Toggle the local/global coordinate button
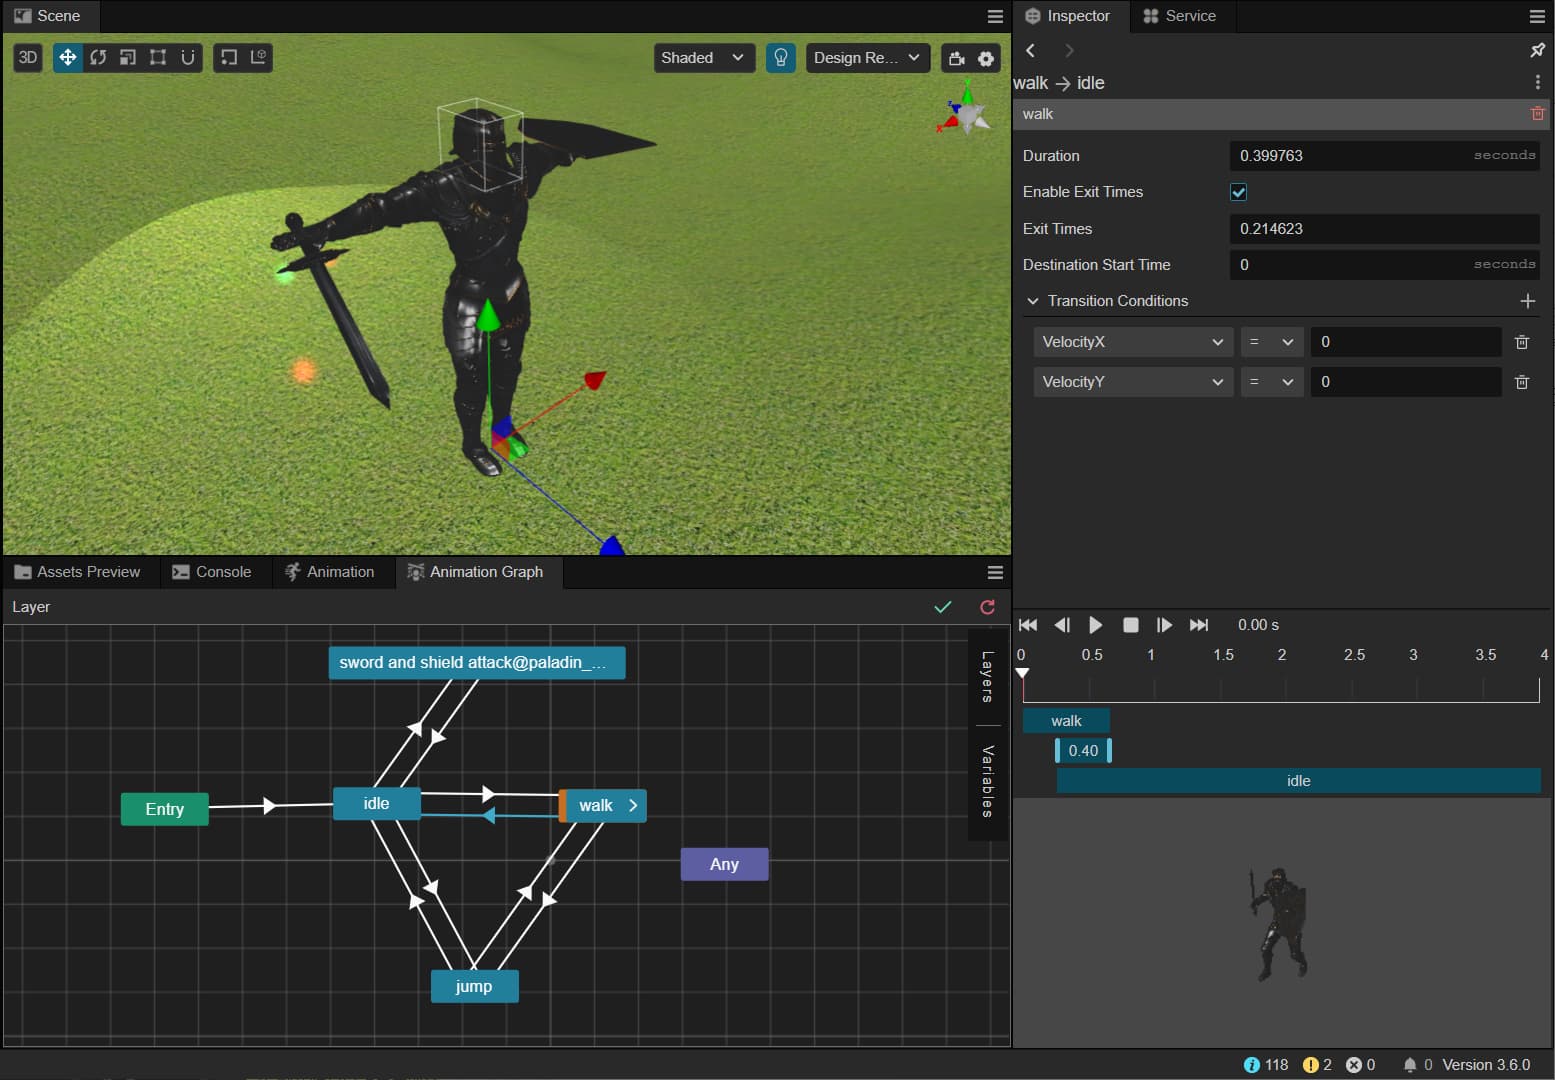Viewport: 1555px width, 1080px height. point(259,57)
